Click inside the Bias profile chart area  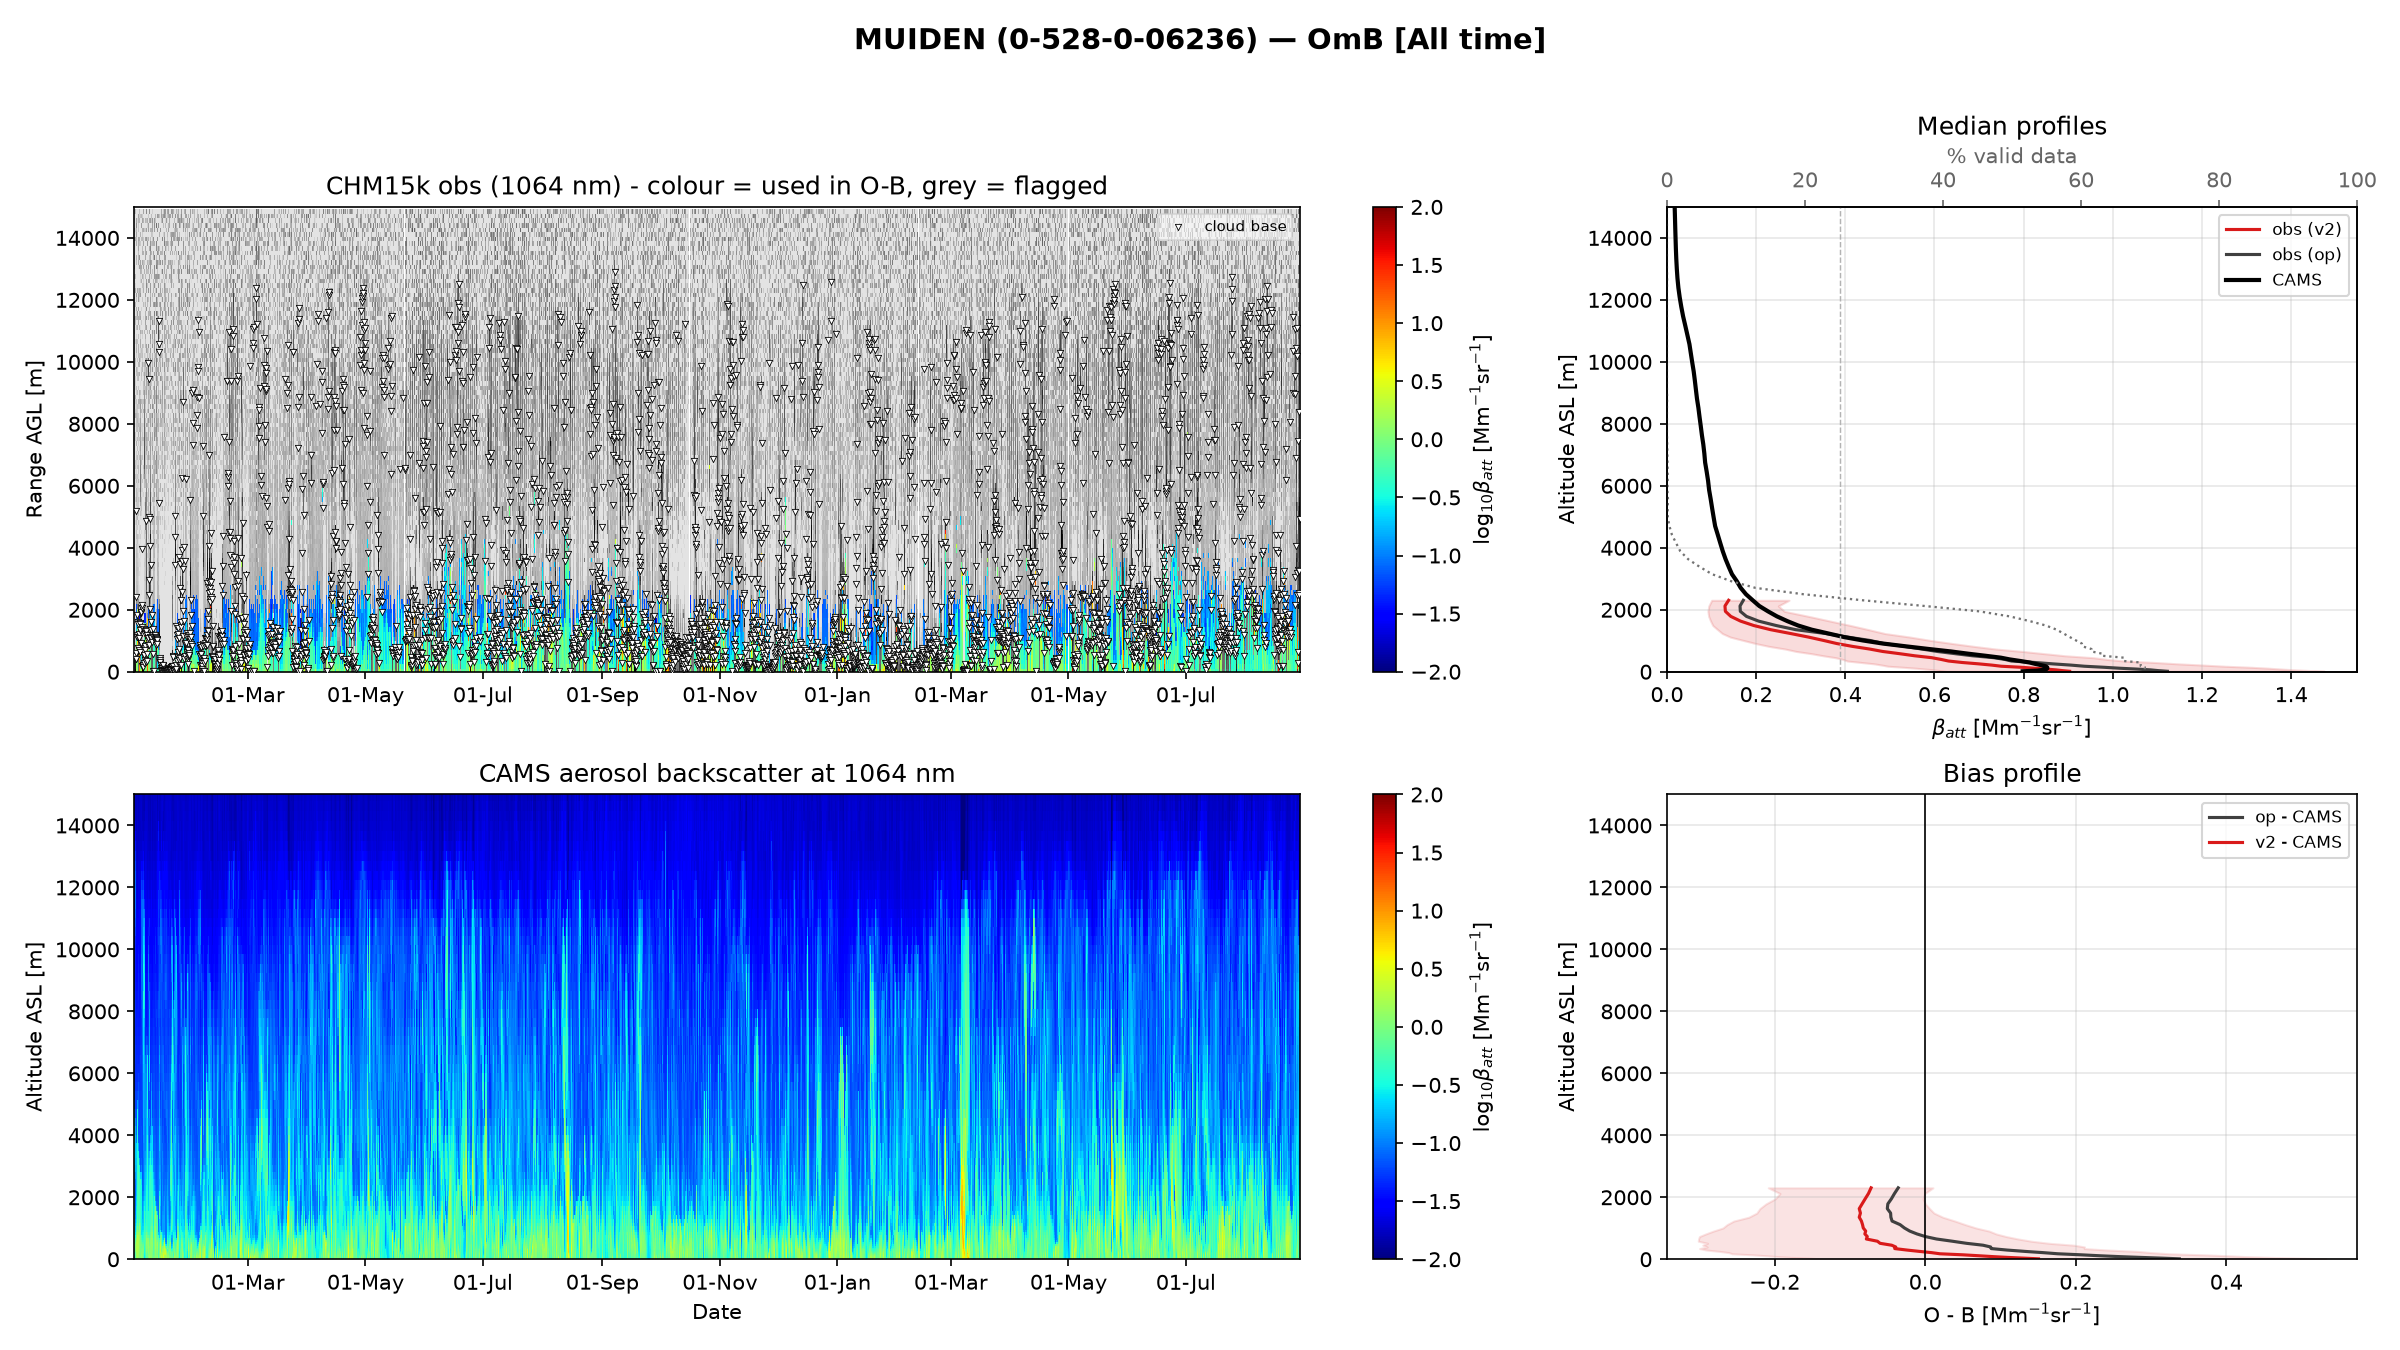coord(2011,1026)
